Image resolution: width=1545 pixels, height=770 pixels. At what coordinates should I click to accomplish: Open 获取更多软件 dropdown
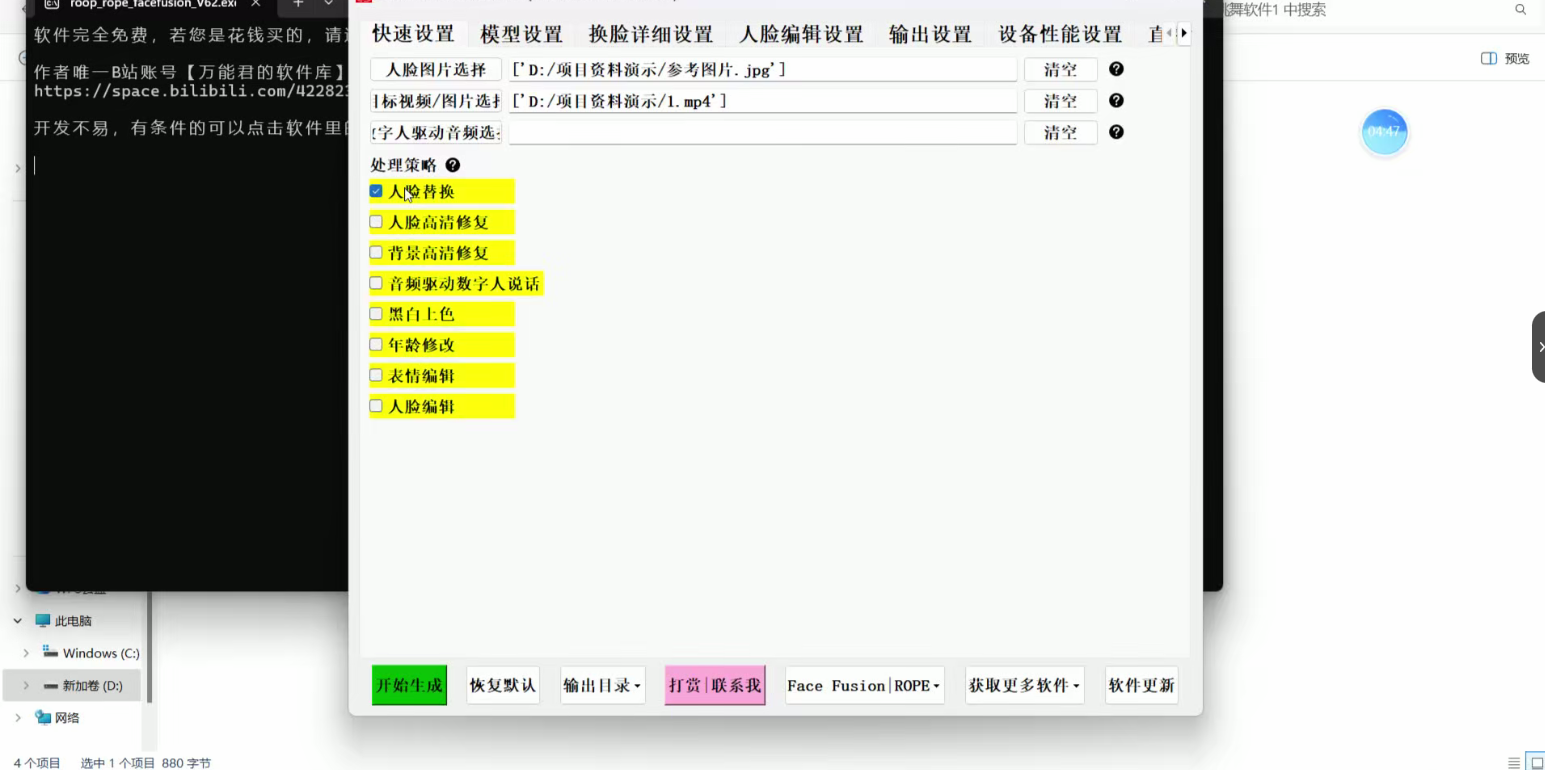[x=1024, y=685]
